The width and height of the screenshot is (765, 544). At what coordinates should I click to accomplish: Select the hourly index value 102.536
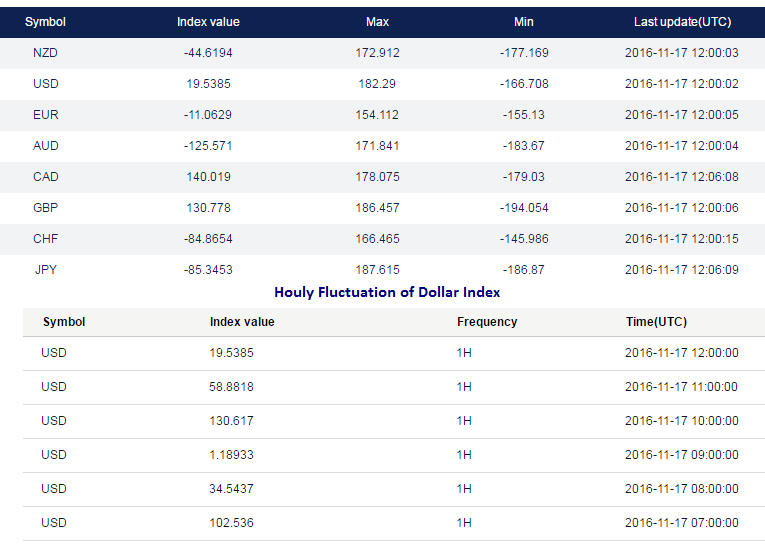coord(232,523)
